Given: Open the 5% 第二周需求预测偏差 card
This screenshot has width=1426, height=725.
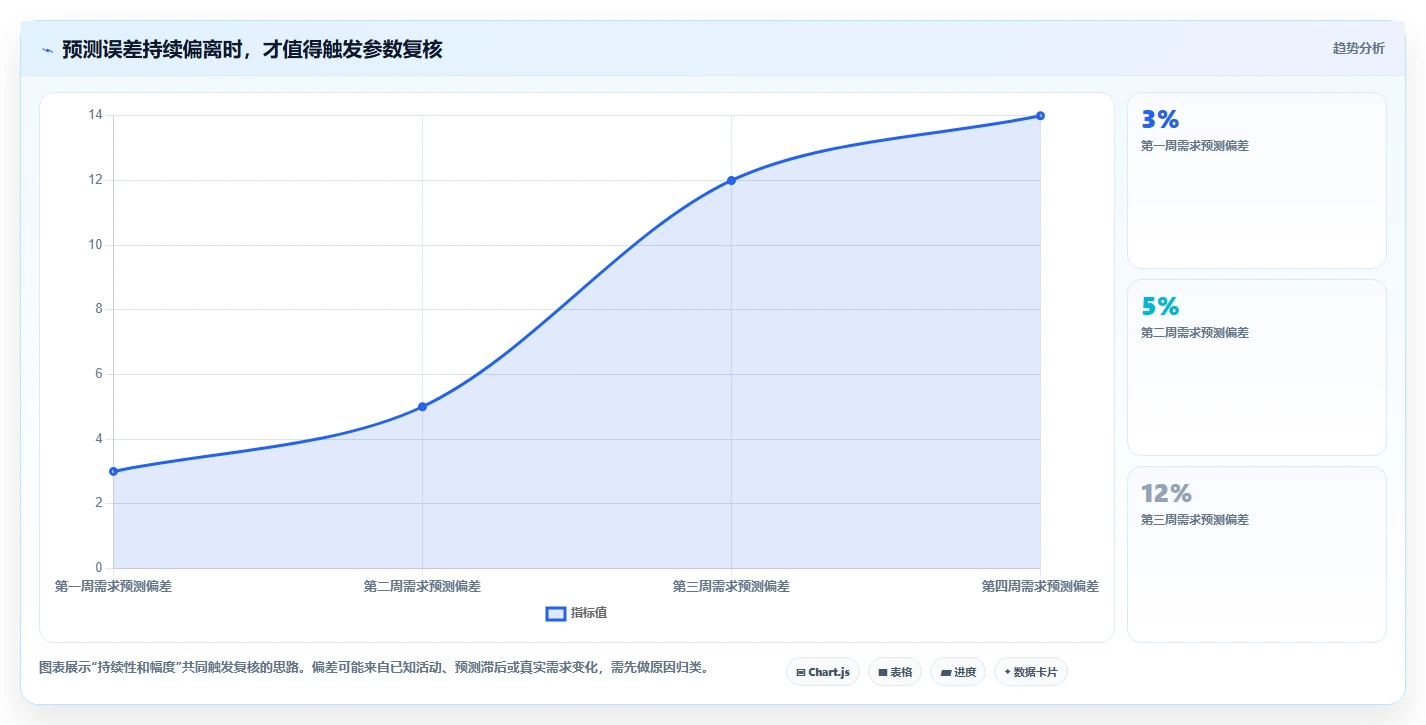Looking at the screenshot, I should tap(1256, 367).
